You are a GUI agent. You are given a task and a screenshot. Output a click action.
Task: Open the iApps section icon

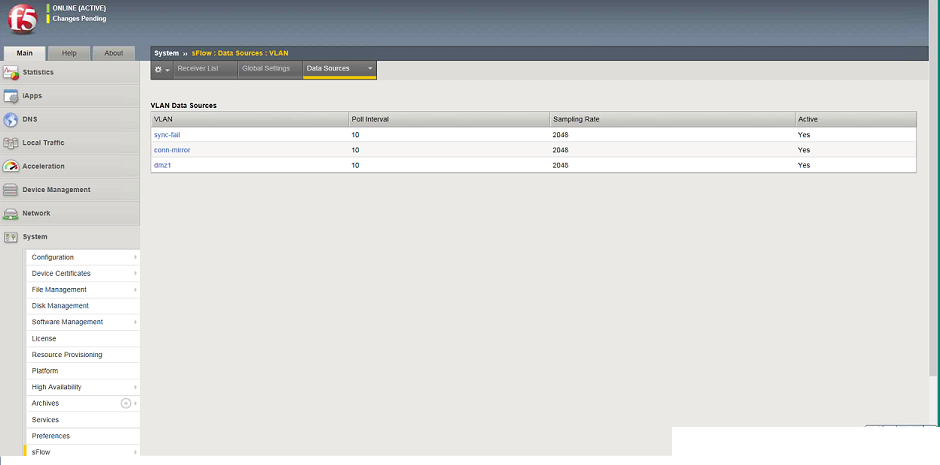(11, 96)
